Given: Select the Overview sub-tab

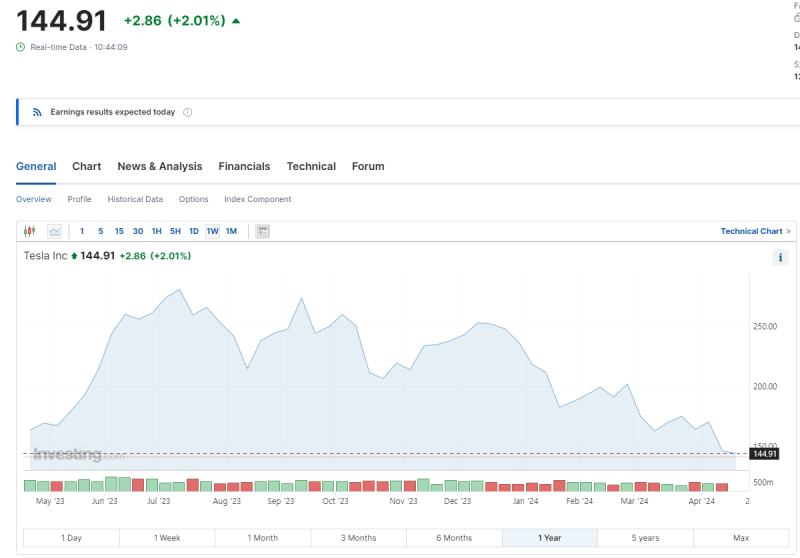Looking at the screenshot, I should tap(34, 199).
